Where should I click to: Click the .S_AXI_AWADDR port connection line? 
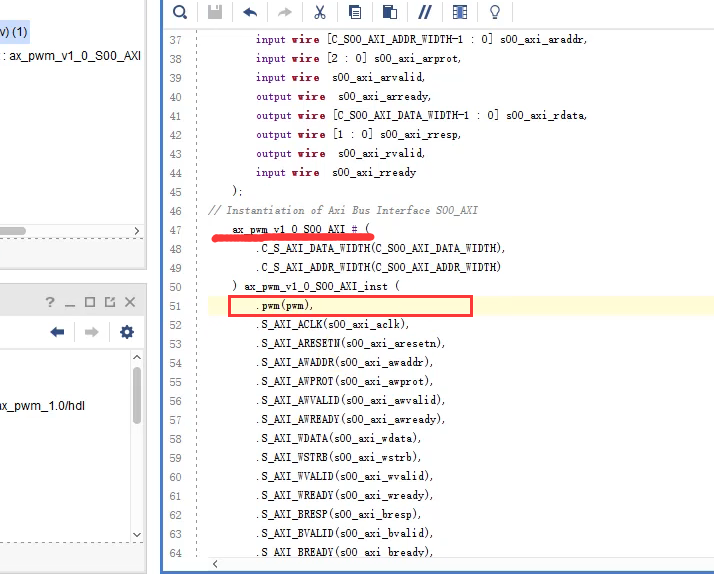pyautogui.click(x=344, y=363)
